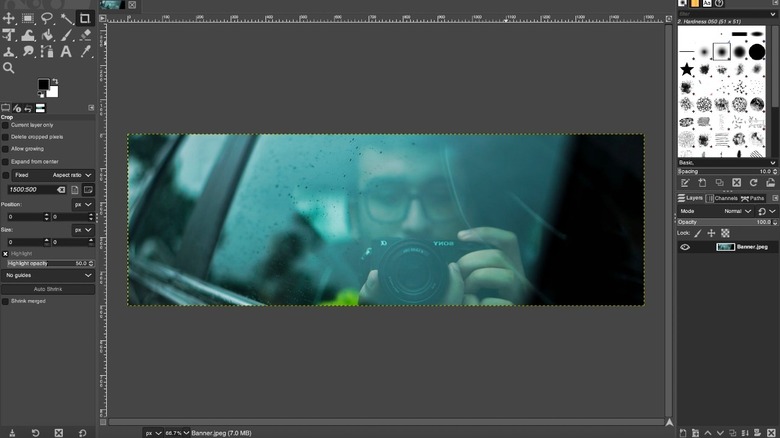Select the Crop tool in the toolbox

point(85,18)
